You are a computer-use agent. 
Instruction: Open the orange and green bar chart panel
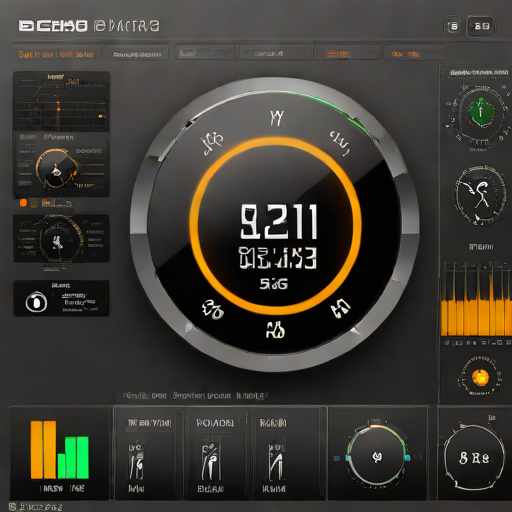pyautogui.click(x=60, y=453)
